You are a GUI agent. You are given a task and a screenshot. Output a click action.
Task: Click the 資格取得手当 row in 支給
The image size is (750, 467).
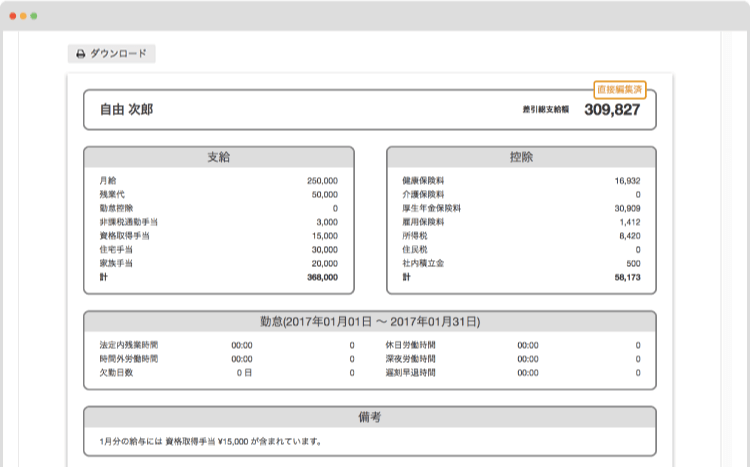coord(123,236)
